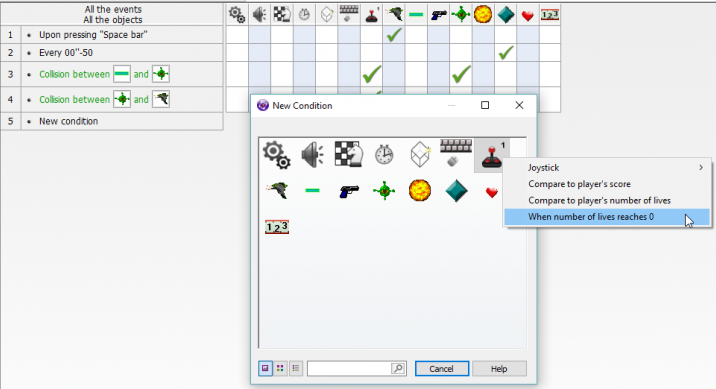Select the Special gears object in dialog

tap(277, 155)
